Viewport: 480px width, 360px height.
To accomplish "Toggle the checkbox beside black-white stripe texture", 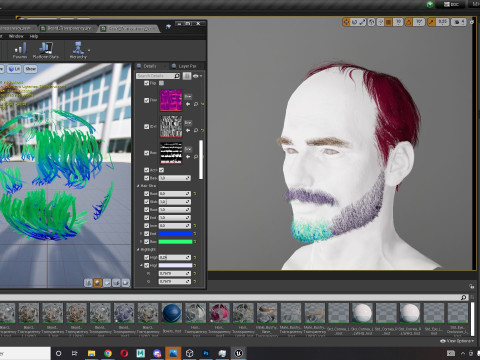I will (146, 153).
